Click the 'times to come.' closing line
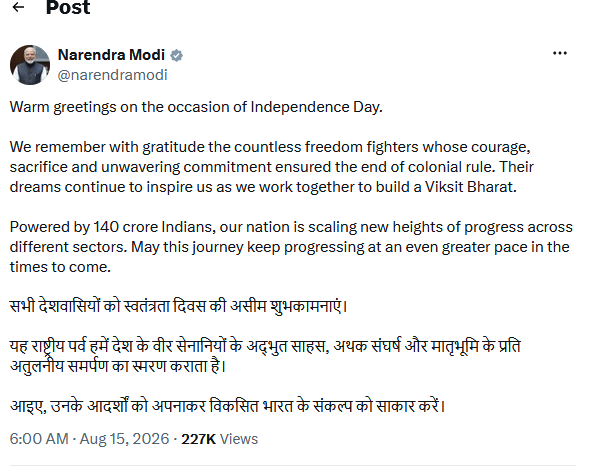 [60, 267]
